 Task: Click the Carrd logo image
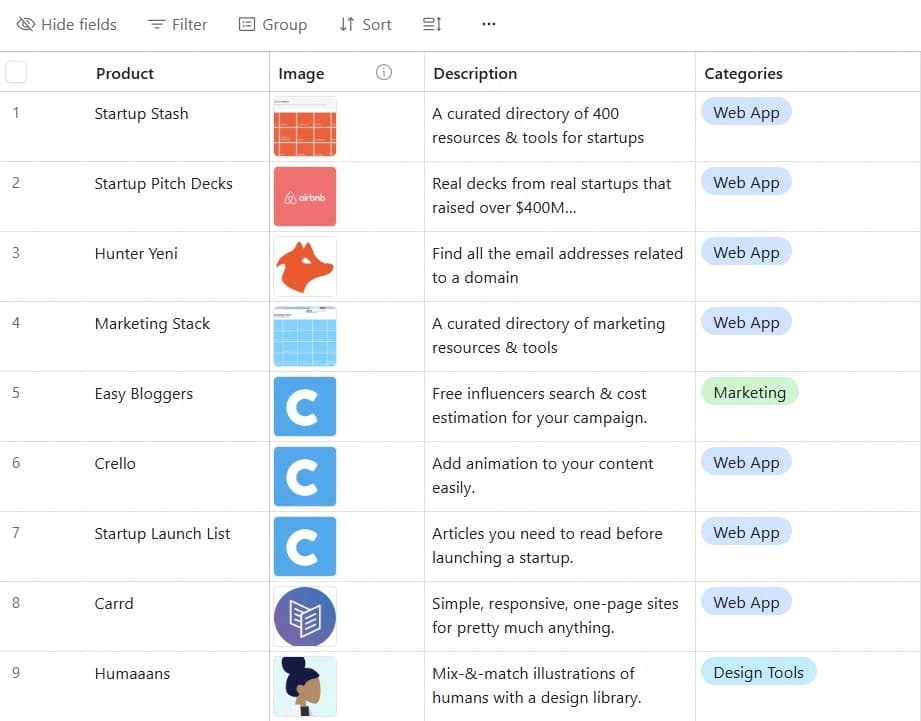[x=304, y=616]
